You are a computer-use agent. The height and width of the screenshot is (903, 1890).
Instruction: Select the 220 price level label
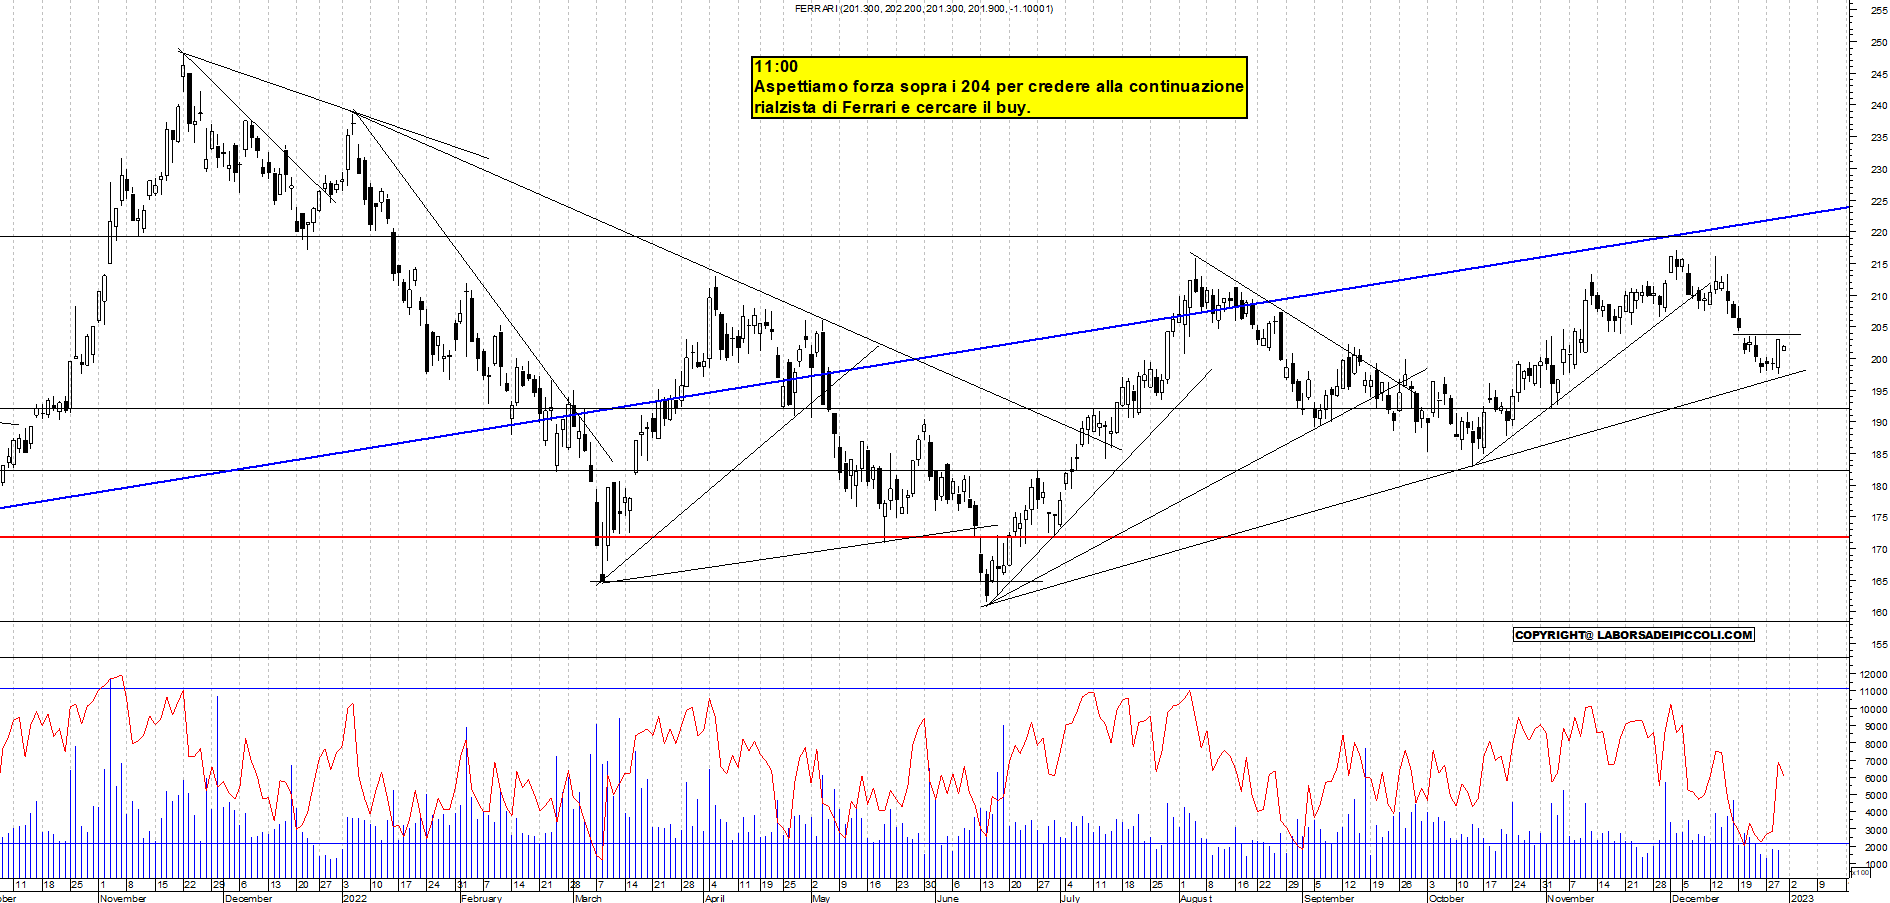point(1879,232)
